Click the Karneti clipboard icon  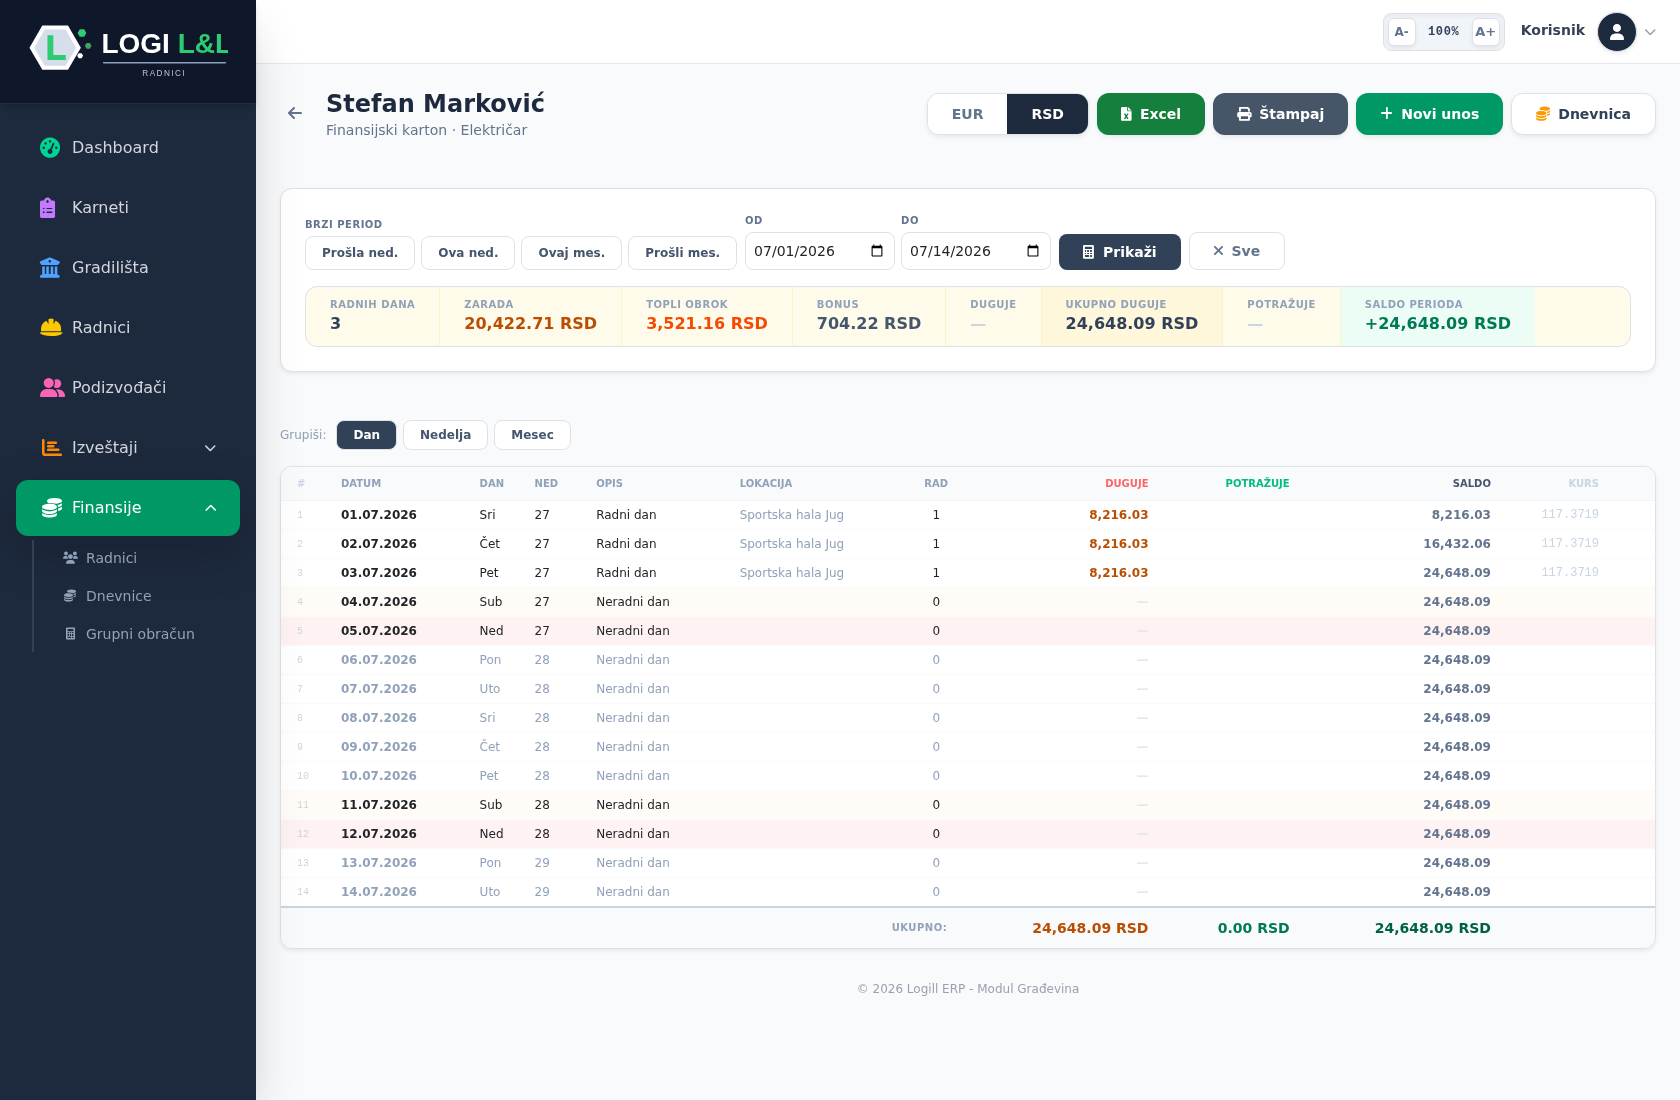48,207
